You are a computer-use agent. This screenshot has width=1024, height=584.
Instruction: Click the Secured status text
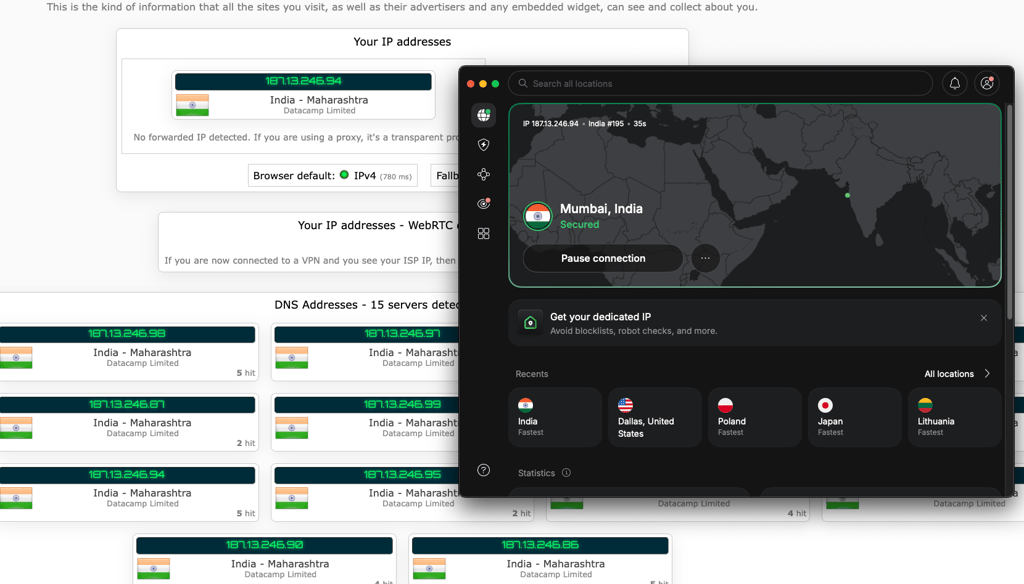tap(579, 225)
